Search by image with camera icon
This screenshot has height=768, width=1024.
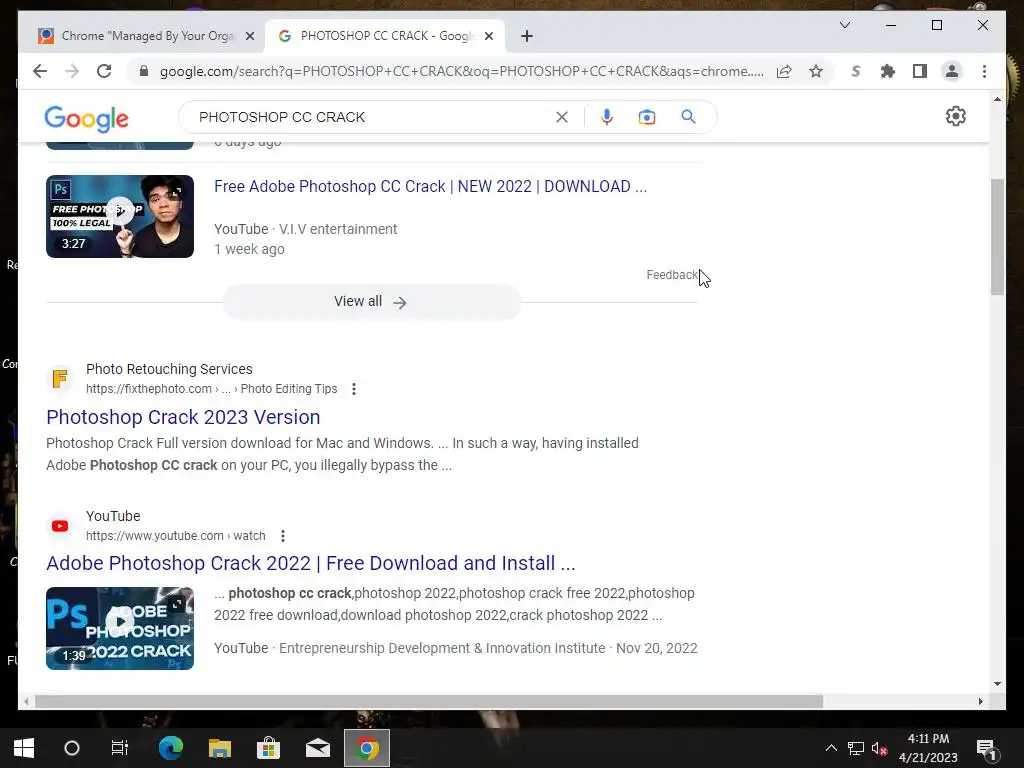(x=647, y=117)
